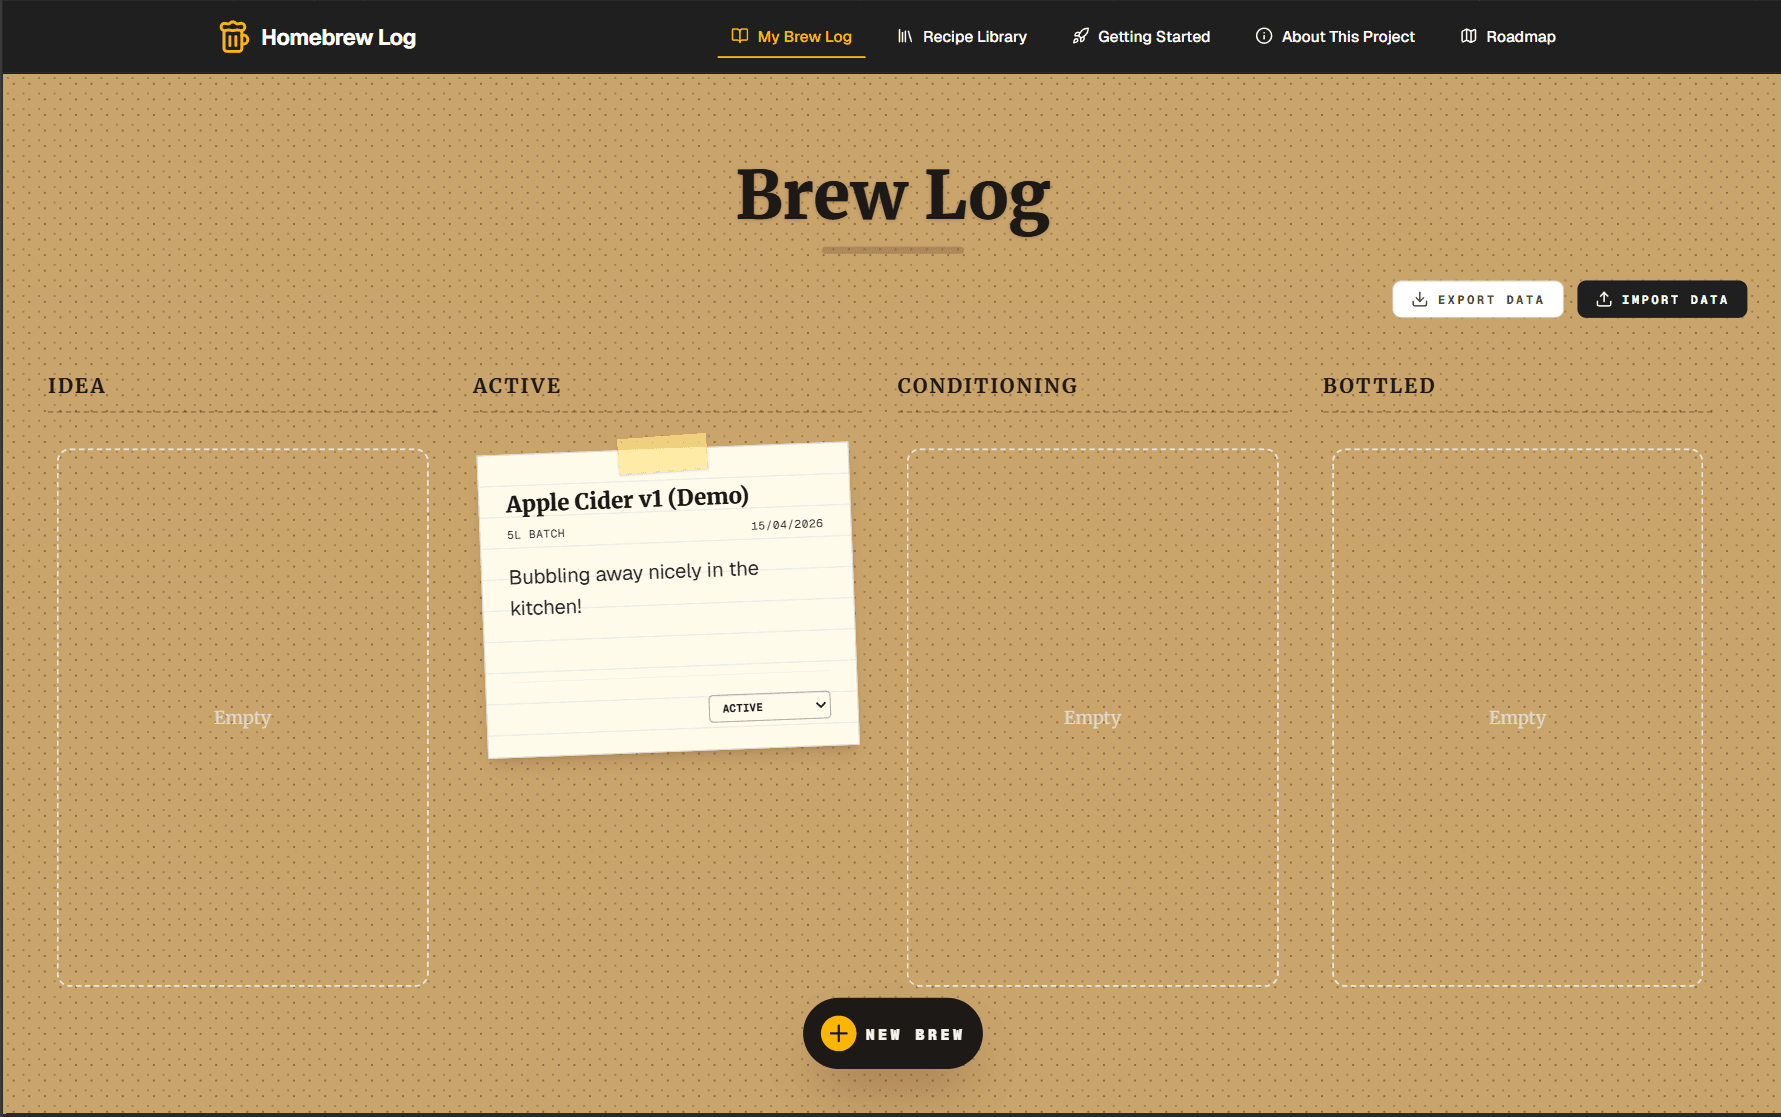Click the empty Bottled column area

(1517, 717)
